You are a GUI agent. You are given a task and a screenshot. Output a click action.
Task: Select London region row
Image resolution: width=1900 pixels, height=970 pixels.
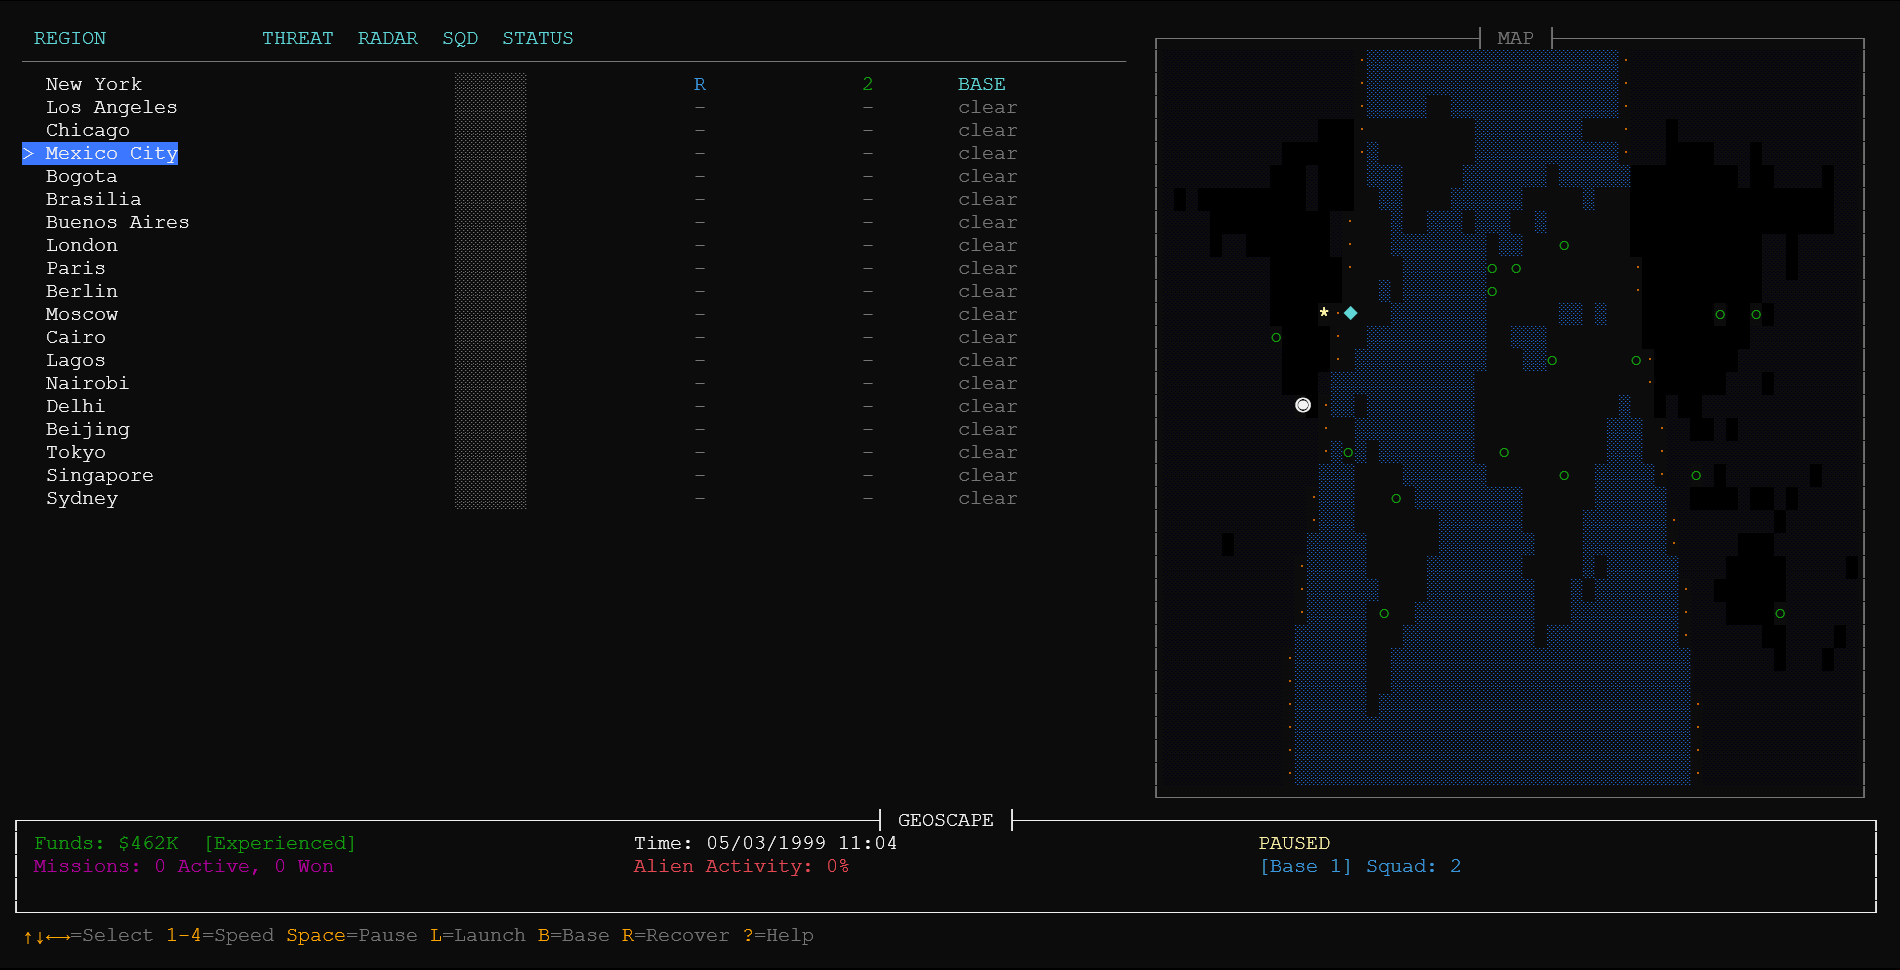point(81,245)
